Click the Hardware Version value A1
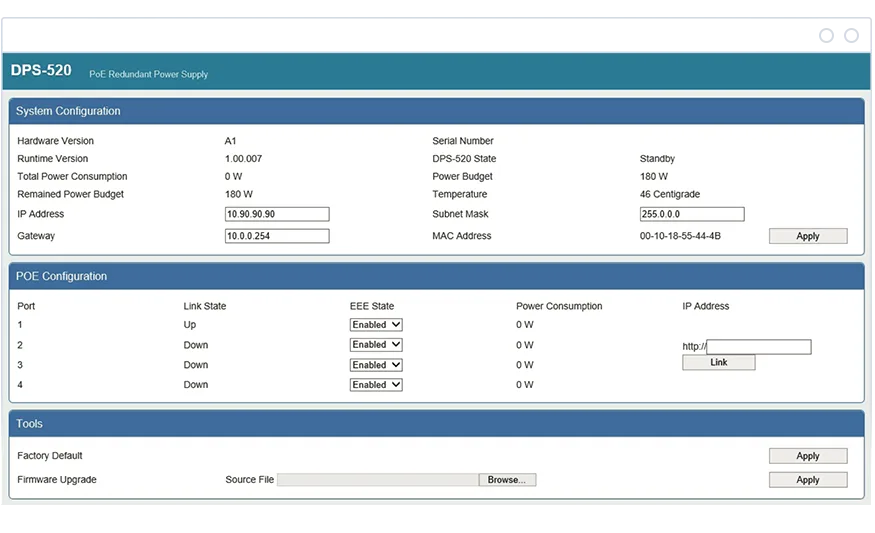875x533 pixels. pyautogui.click(x=230, y=141)
